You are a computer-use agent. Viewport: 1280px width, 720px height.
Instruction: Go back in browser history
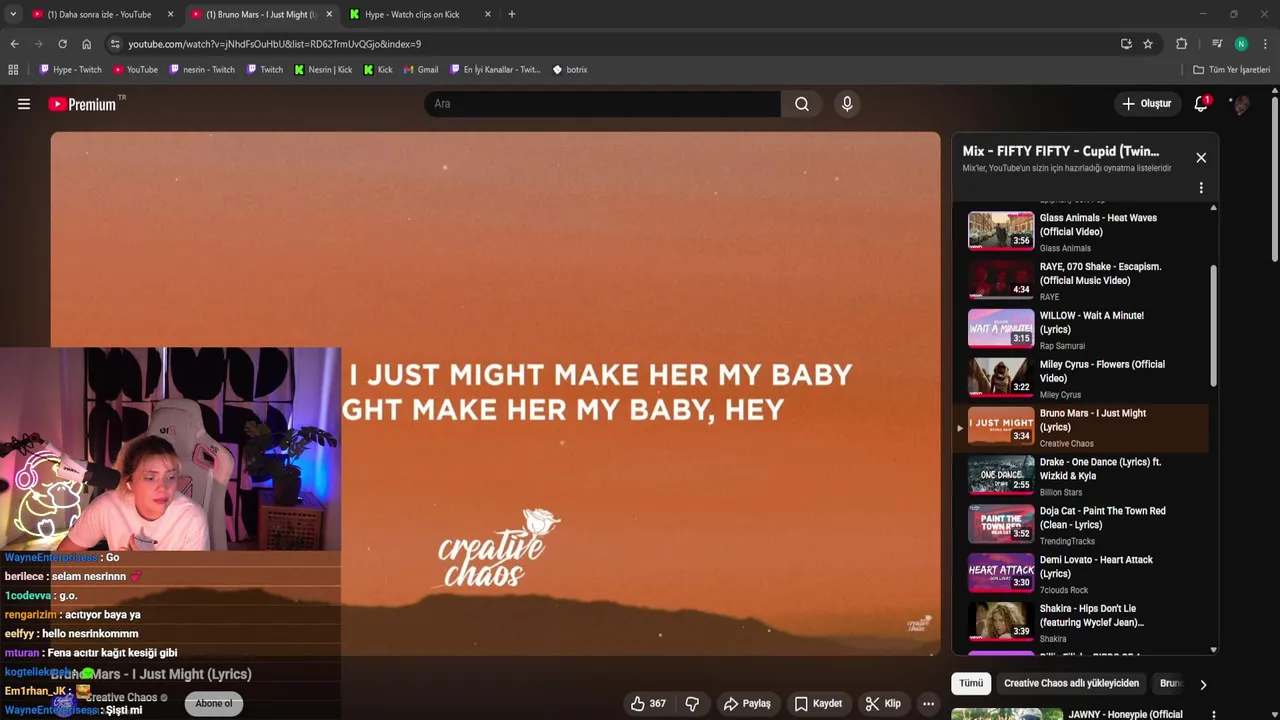14,44
